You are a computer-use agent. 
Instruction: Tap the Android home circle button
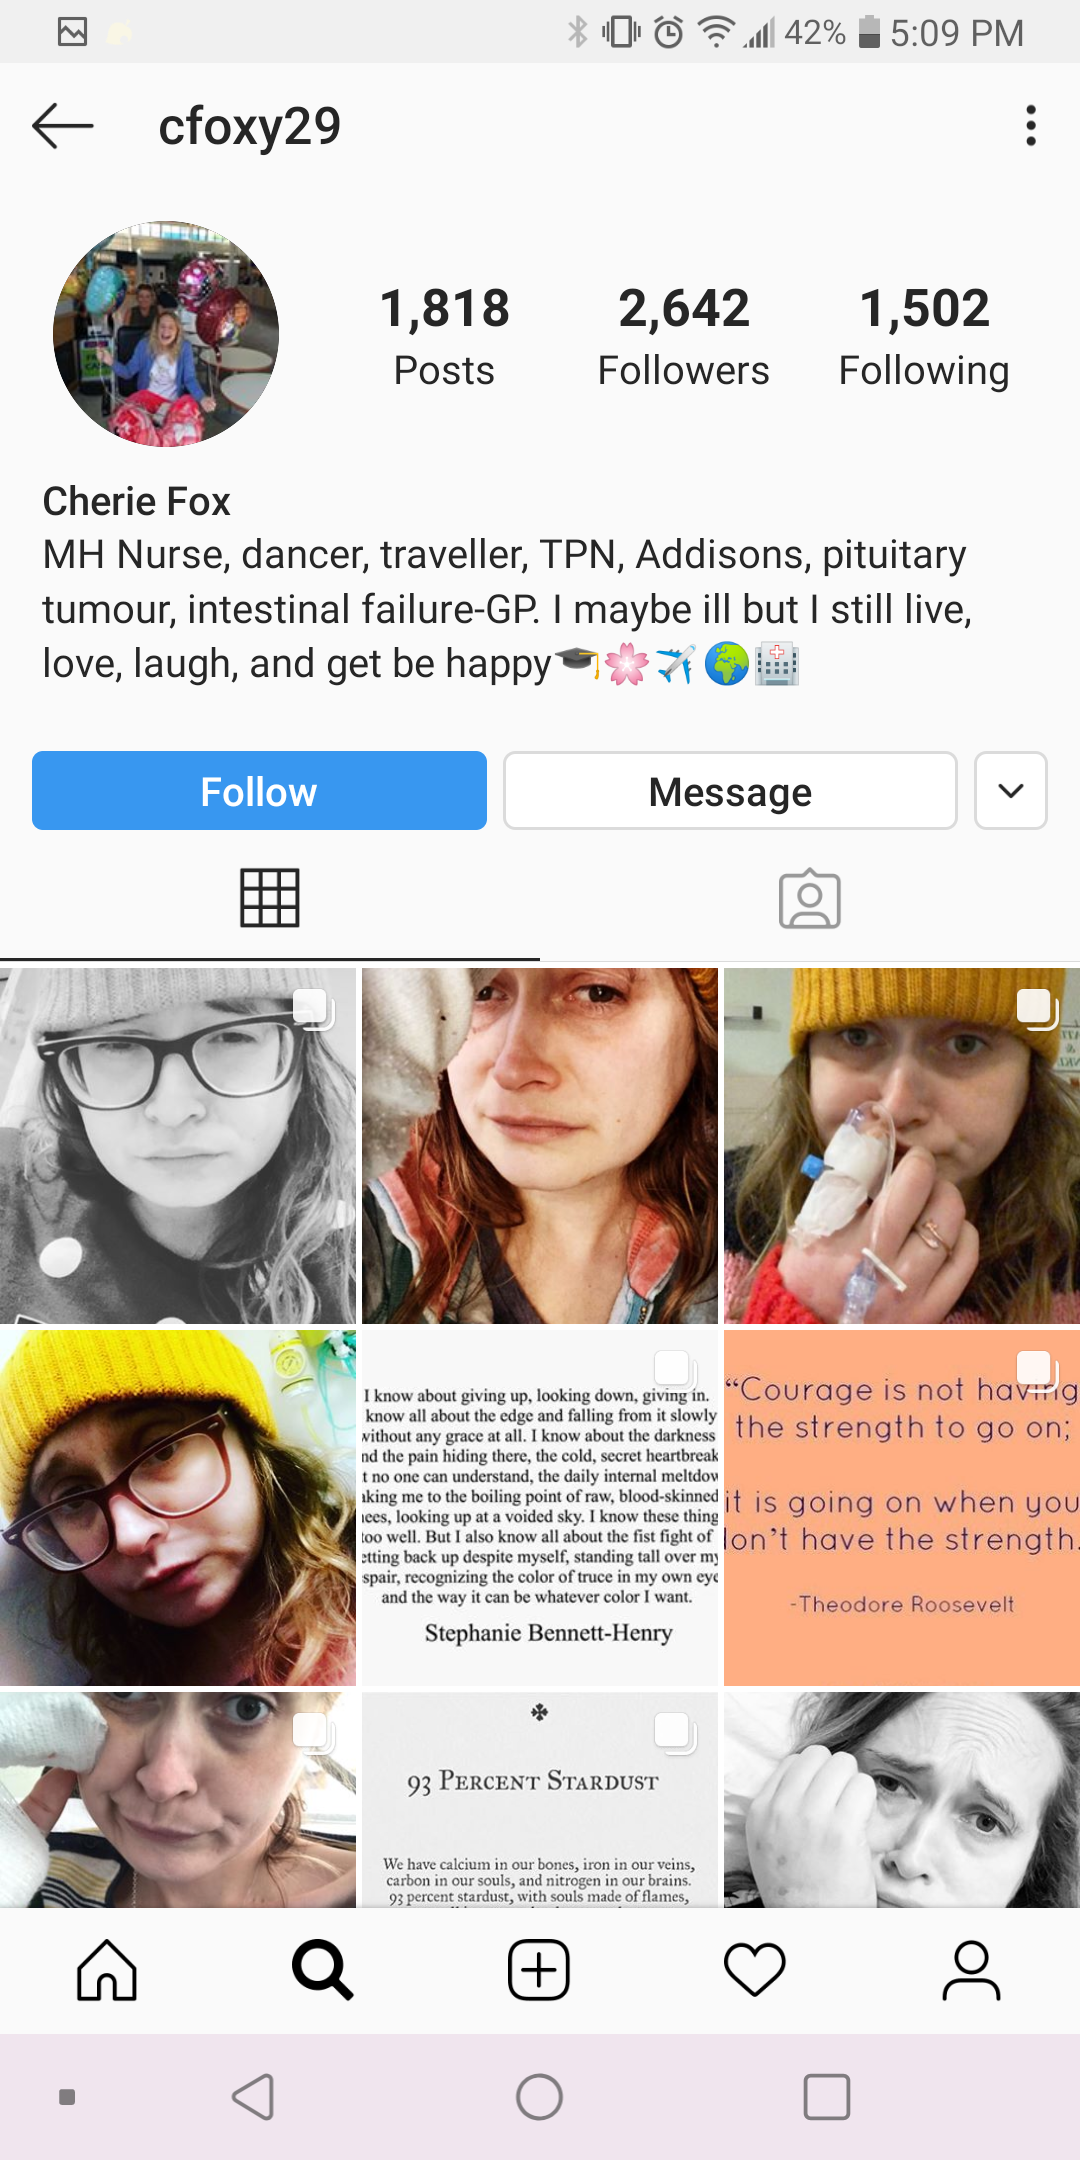click(x=539, y=2097)
